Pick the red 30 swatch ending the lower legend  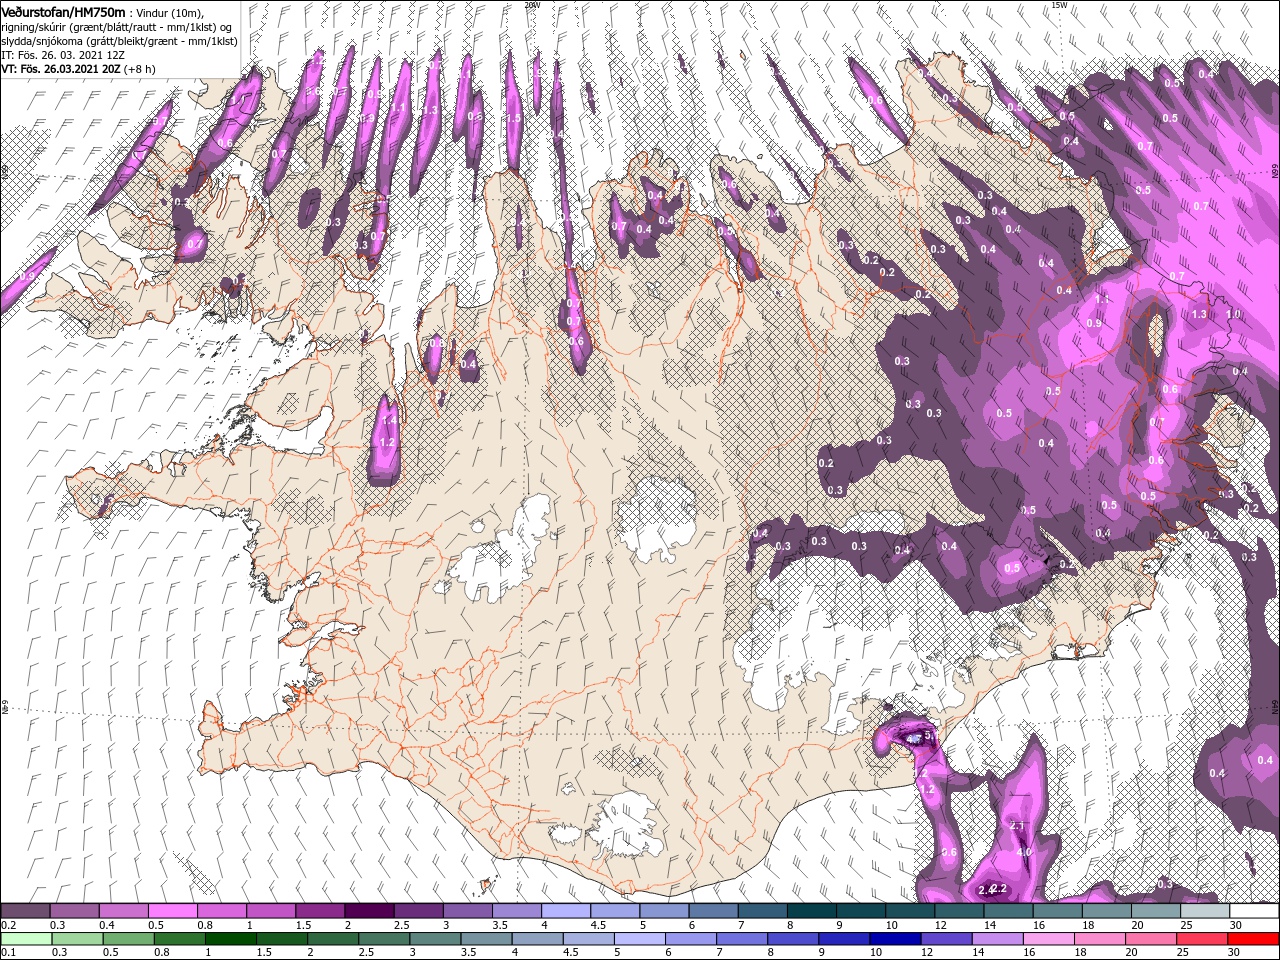(1253, 939)
